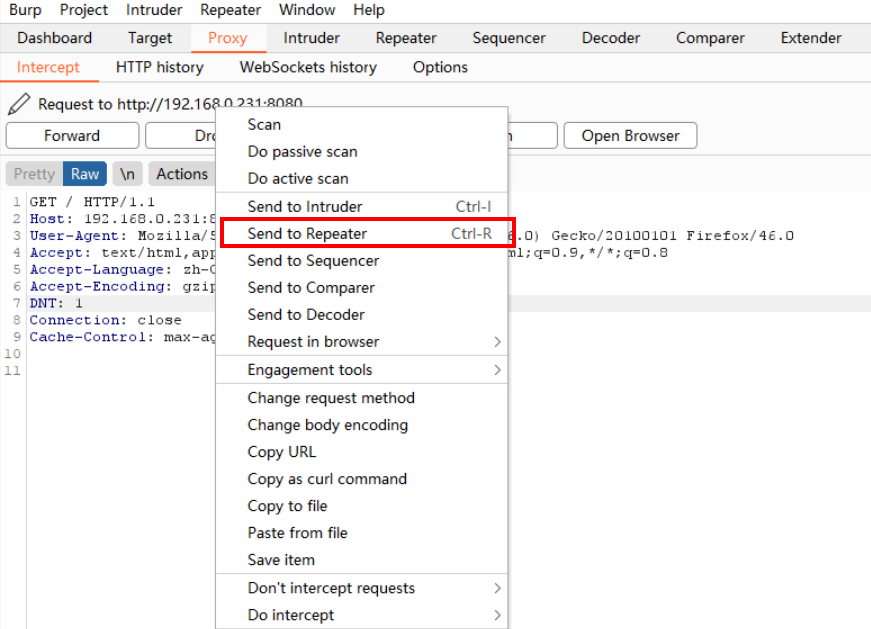This screenshot has height=629, width=871.
Task: Expand Do intercept submenu
Action: coord(362,615)
